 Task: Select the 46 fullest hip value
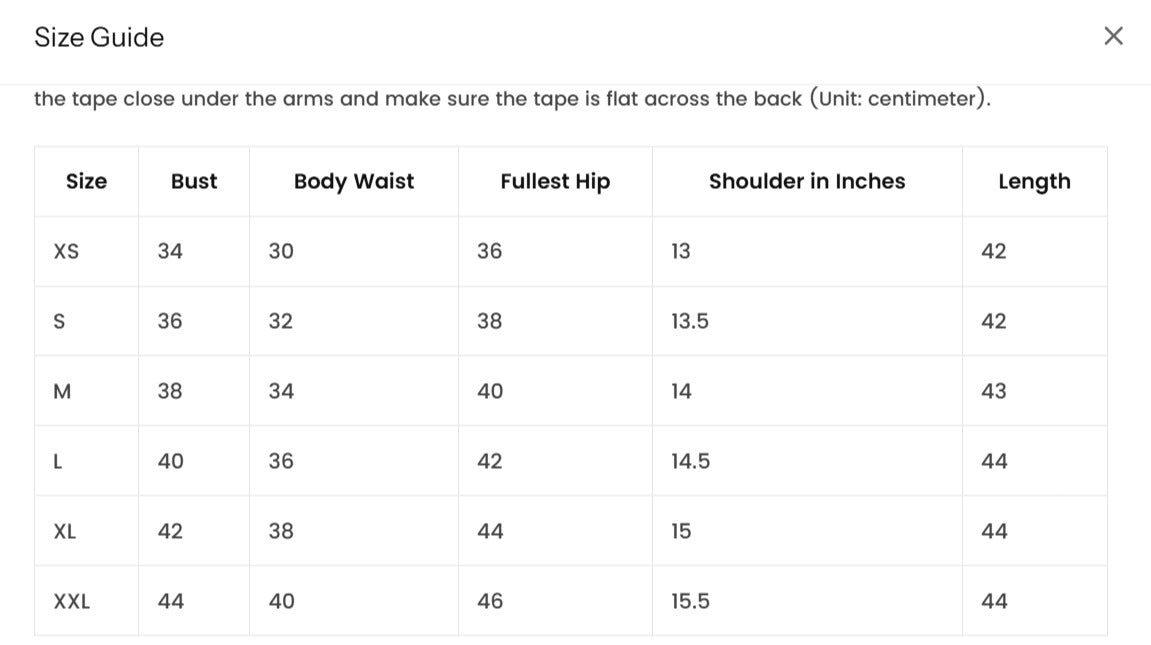(x=490, y=602)
